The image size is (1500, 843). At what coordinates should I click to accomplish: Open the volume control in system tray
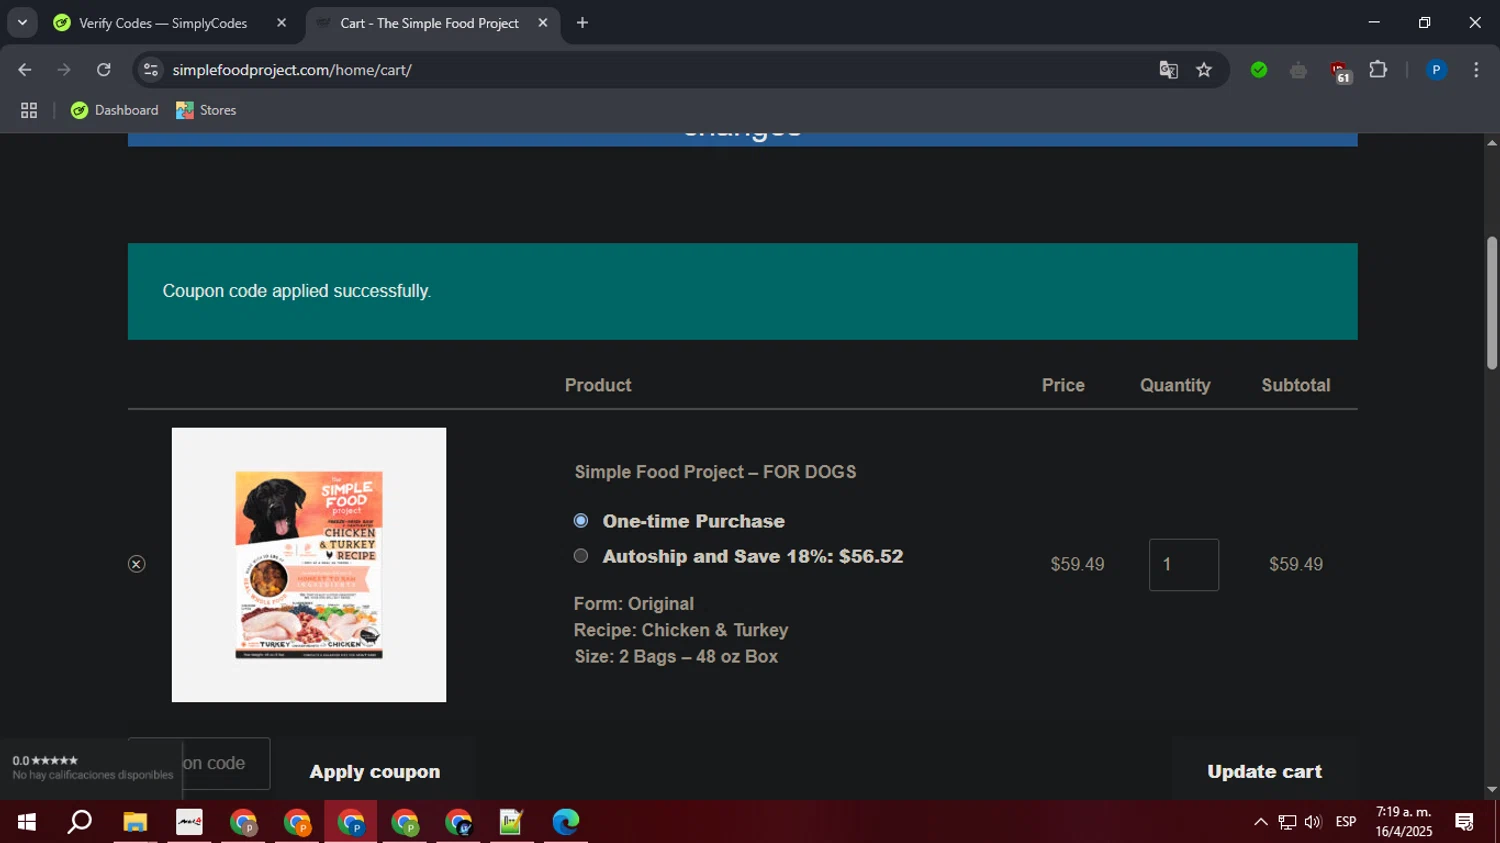click(1313, 822)
